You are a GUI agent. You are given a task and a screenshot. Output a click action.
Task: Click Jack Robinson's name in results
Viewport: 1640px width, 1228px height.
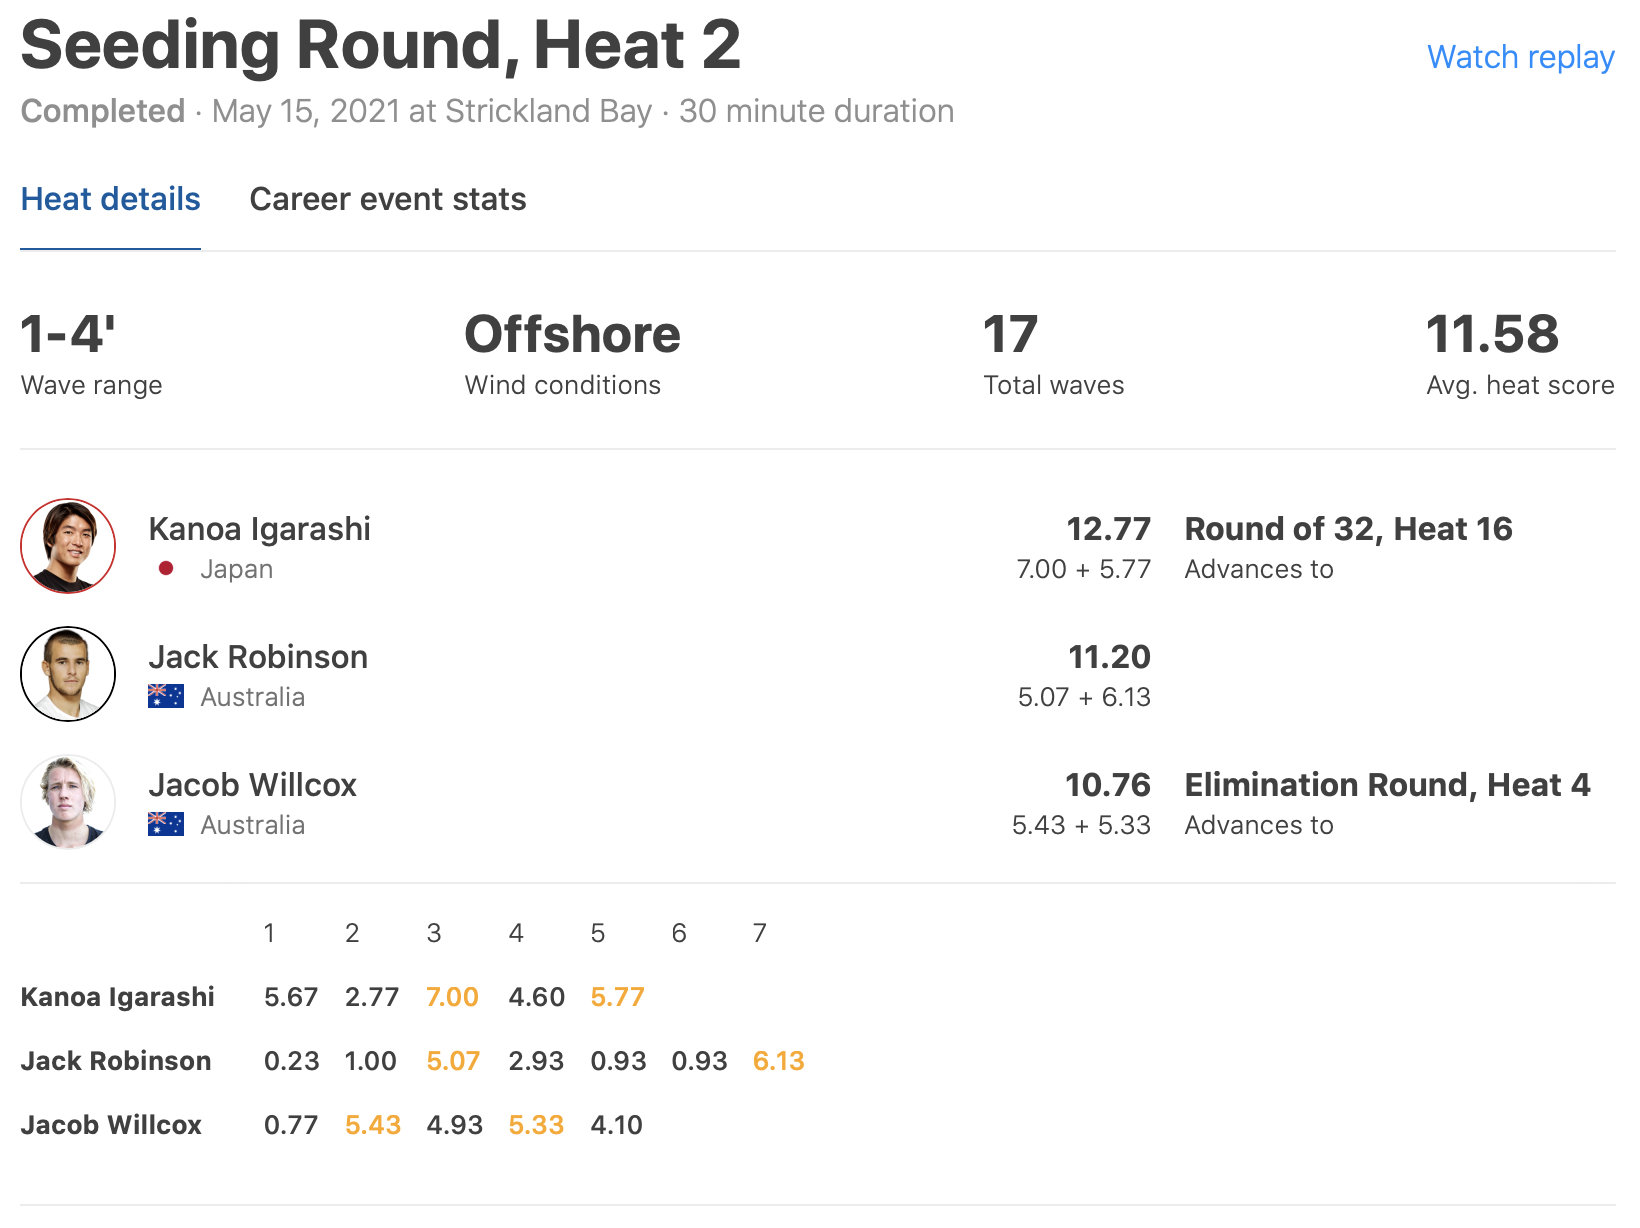click(258, 657)
